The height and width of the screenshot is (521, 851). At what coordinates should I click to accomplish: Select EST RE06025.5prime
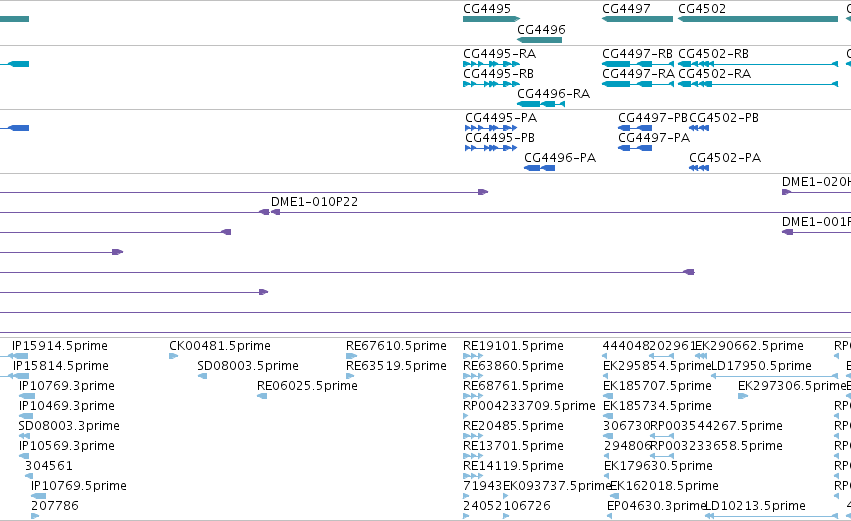pos(307,386)
